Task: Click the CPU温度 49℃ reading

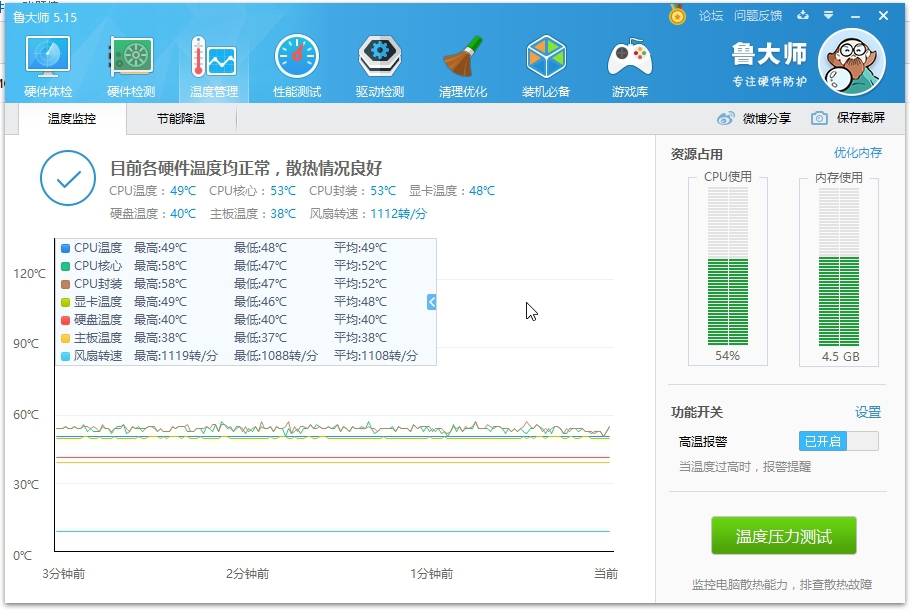Action: click(x=183, y=190)
